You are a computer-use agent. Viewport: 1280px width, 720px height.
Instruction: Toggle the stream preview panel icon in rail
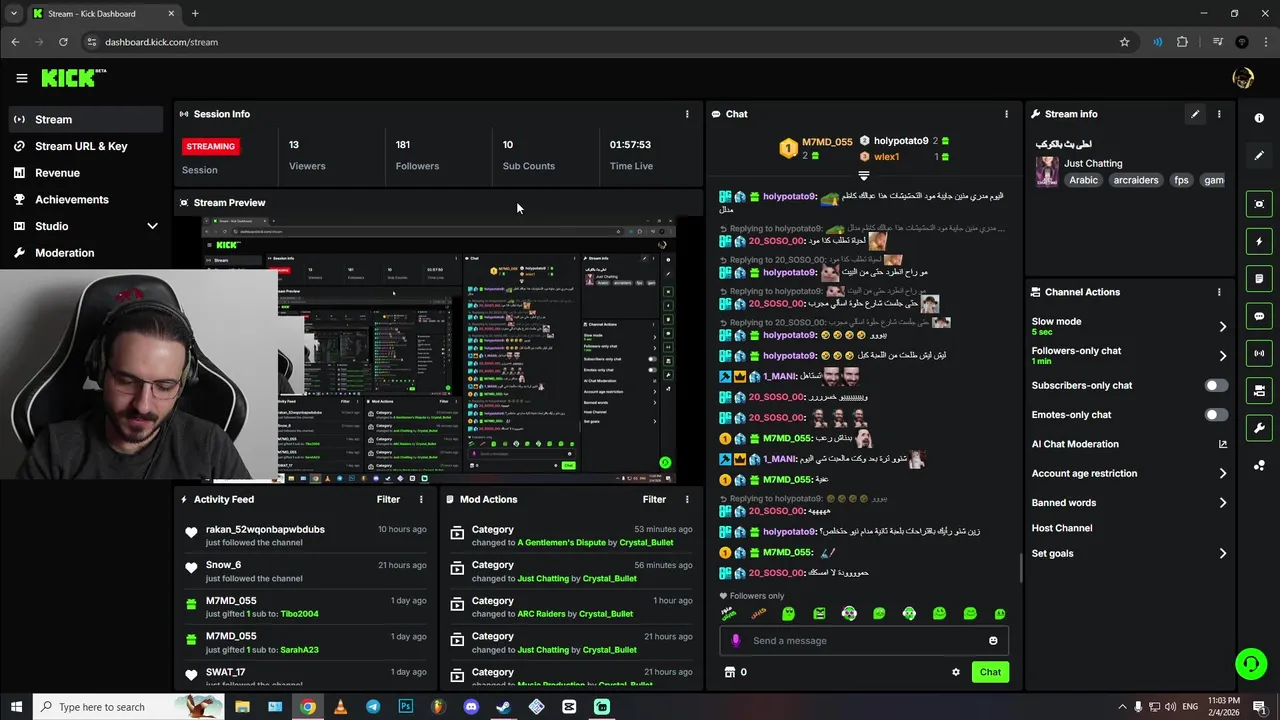tap(1259, 204)
